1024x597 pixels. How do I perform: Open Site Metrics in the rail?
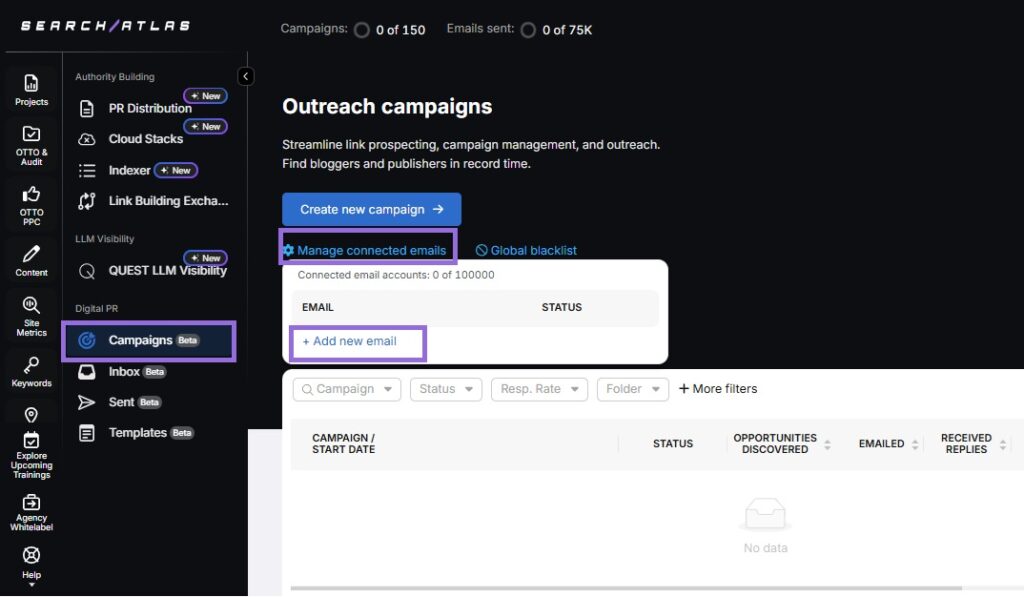pyautogui.click(x=31, y=317)
